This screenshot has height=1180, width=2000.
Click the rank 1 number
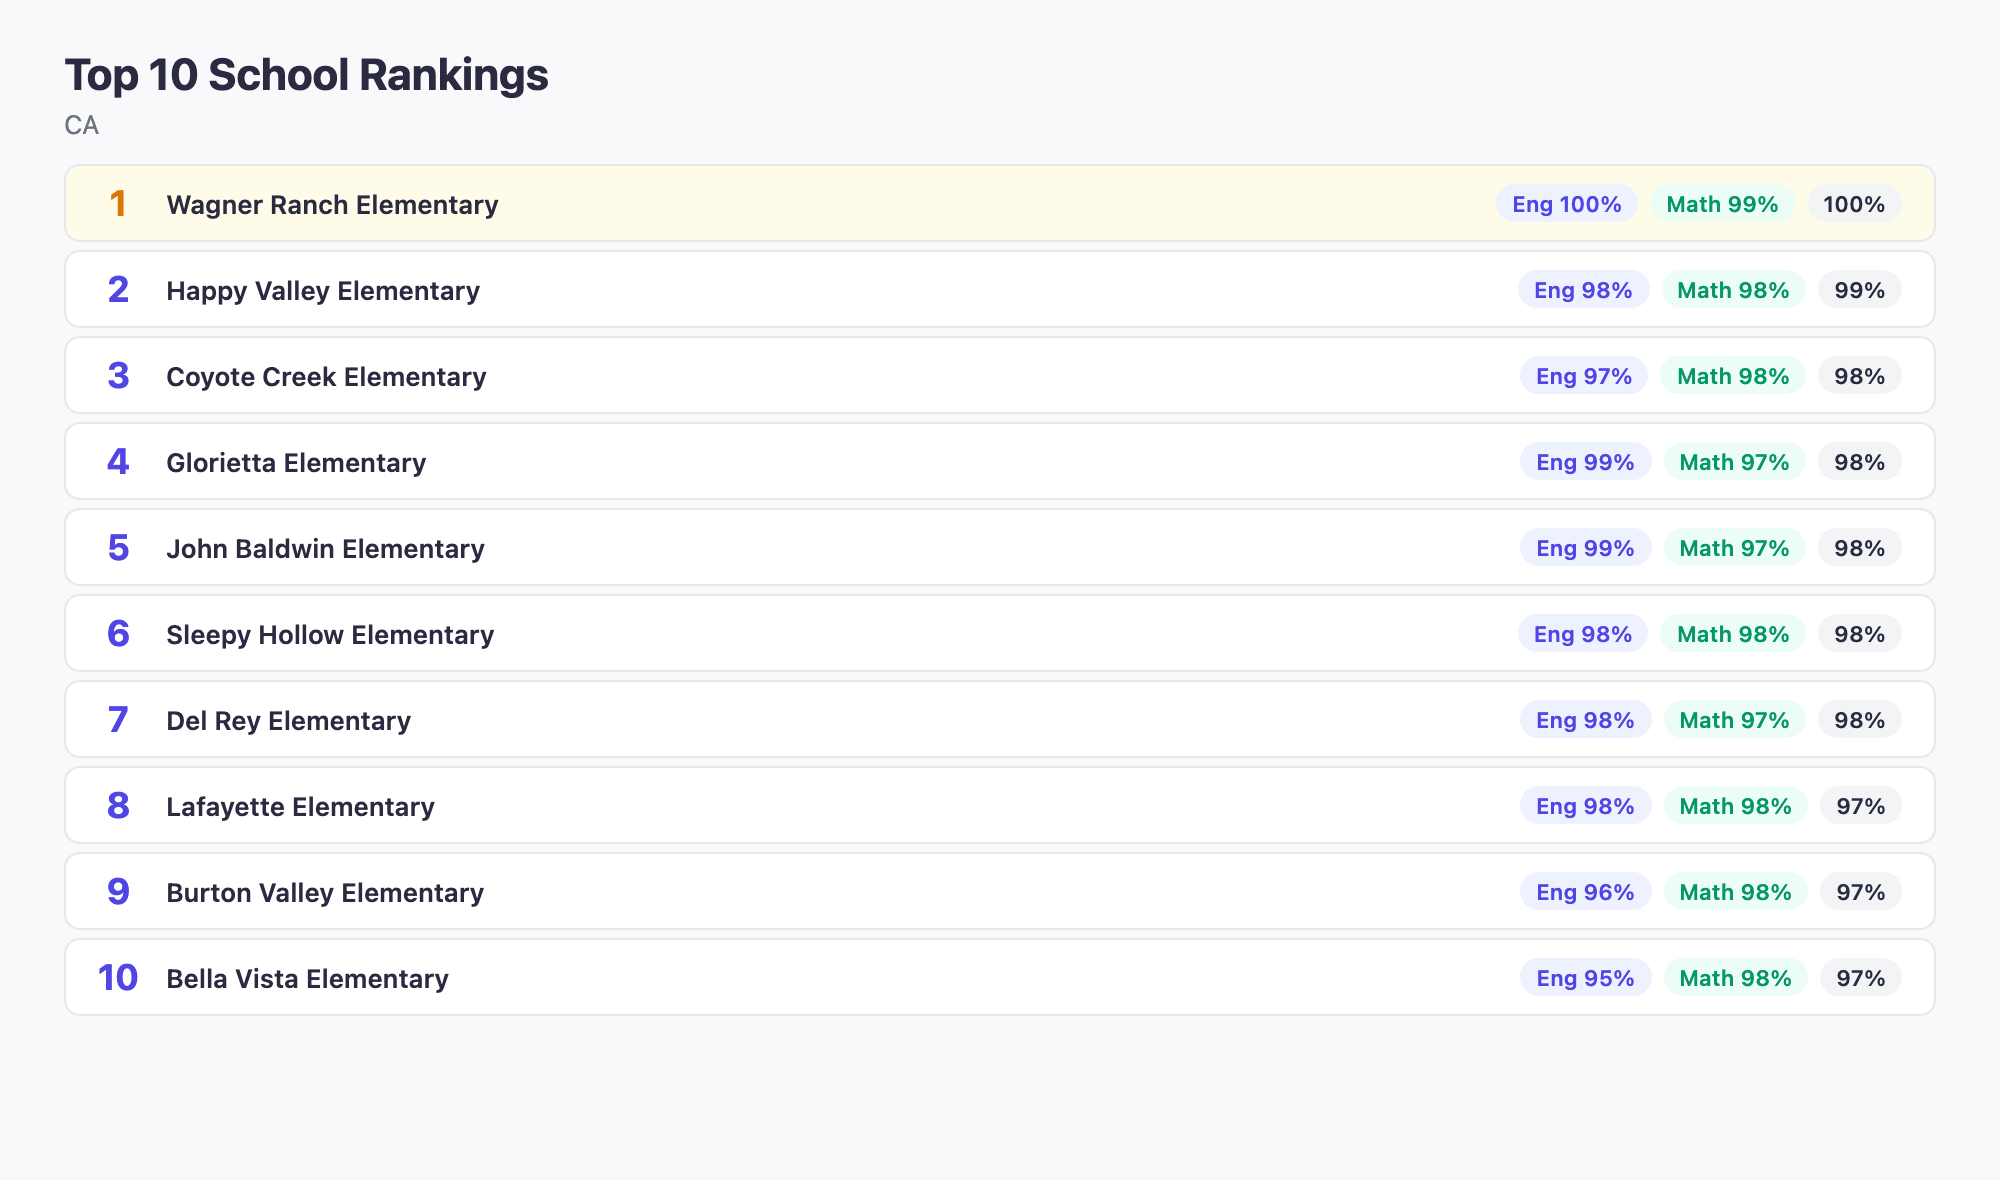(x=118, y=203)
